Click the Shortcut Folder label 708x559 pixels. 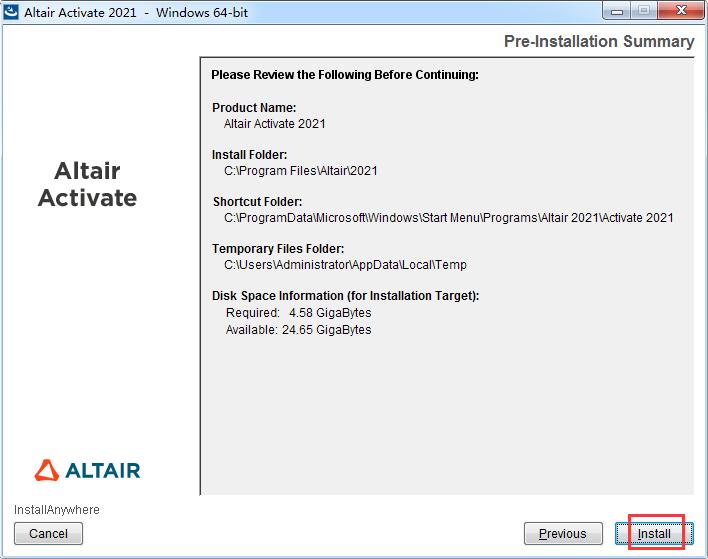257,202
